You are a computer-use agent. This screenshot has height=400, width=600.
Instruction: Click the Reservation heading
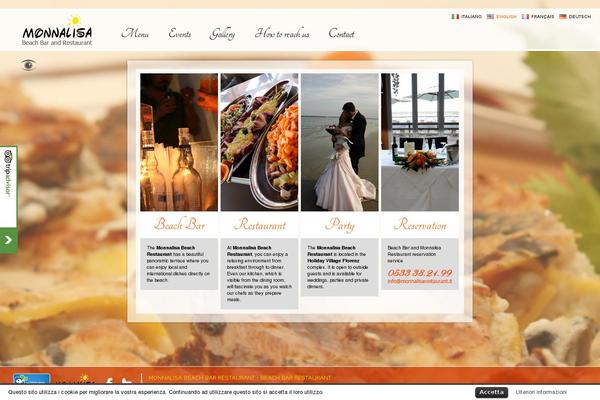(x=420, y=224)
